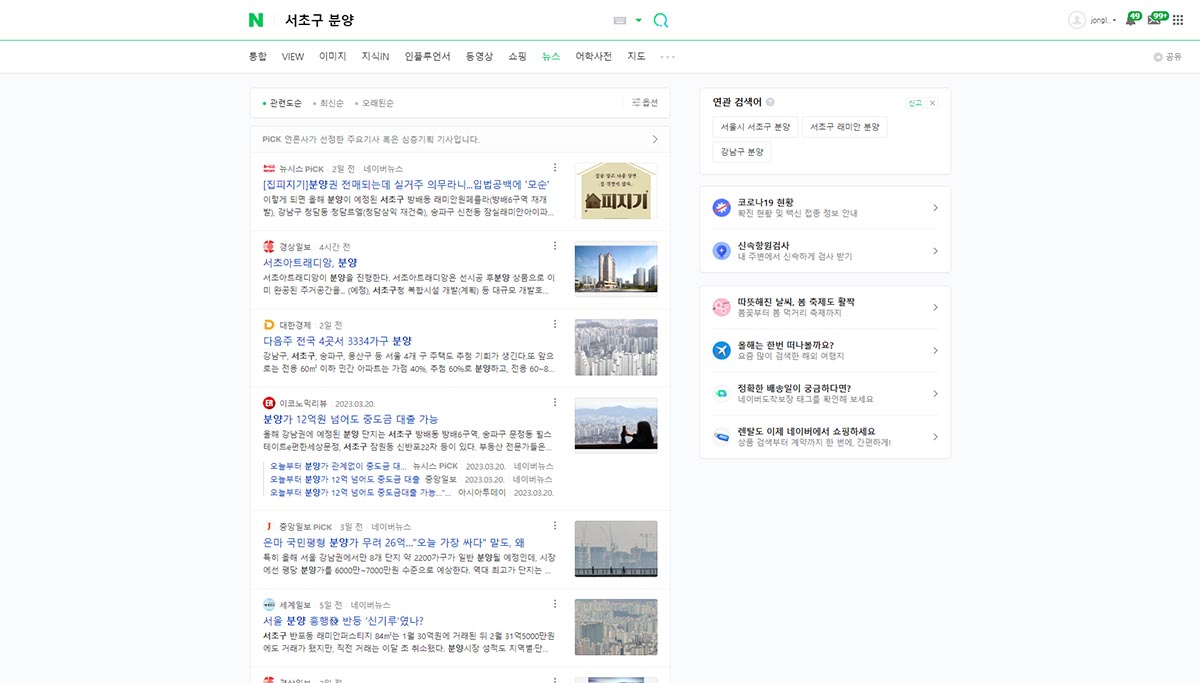1200x683 pixels.
Task: Click the 공유 share icon
Action: (x=1158, y=57)
